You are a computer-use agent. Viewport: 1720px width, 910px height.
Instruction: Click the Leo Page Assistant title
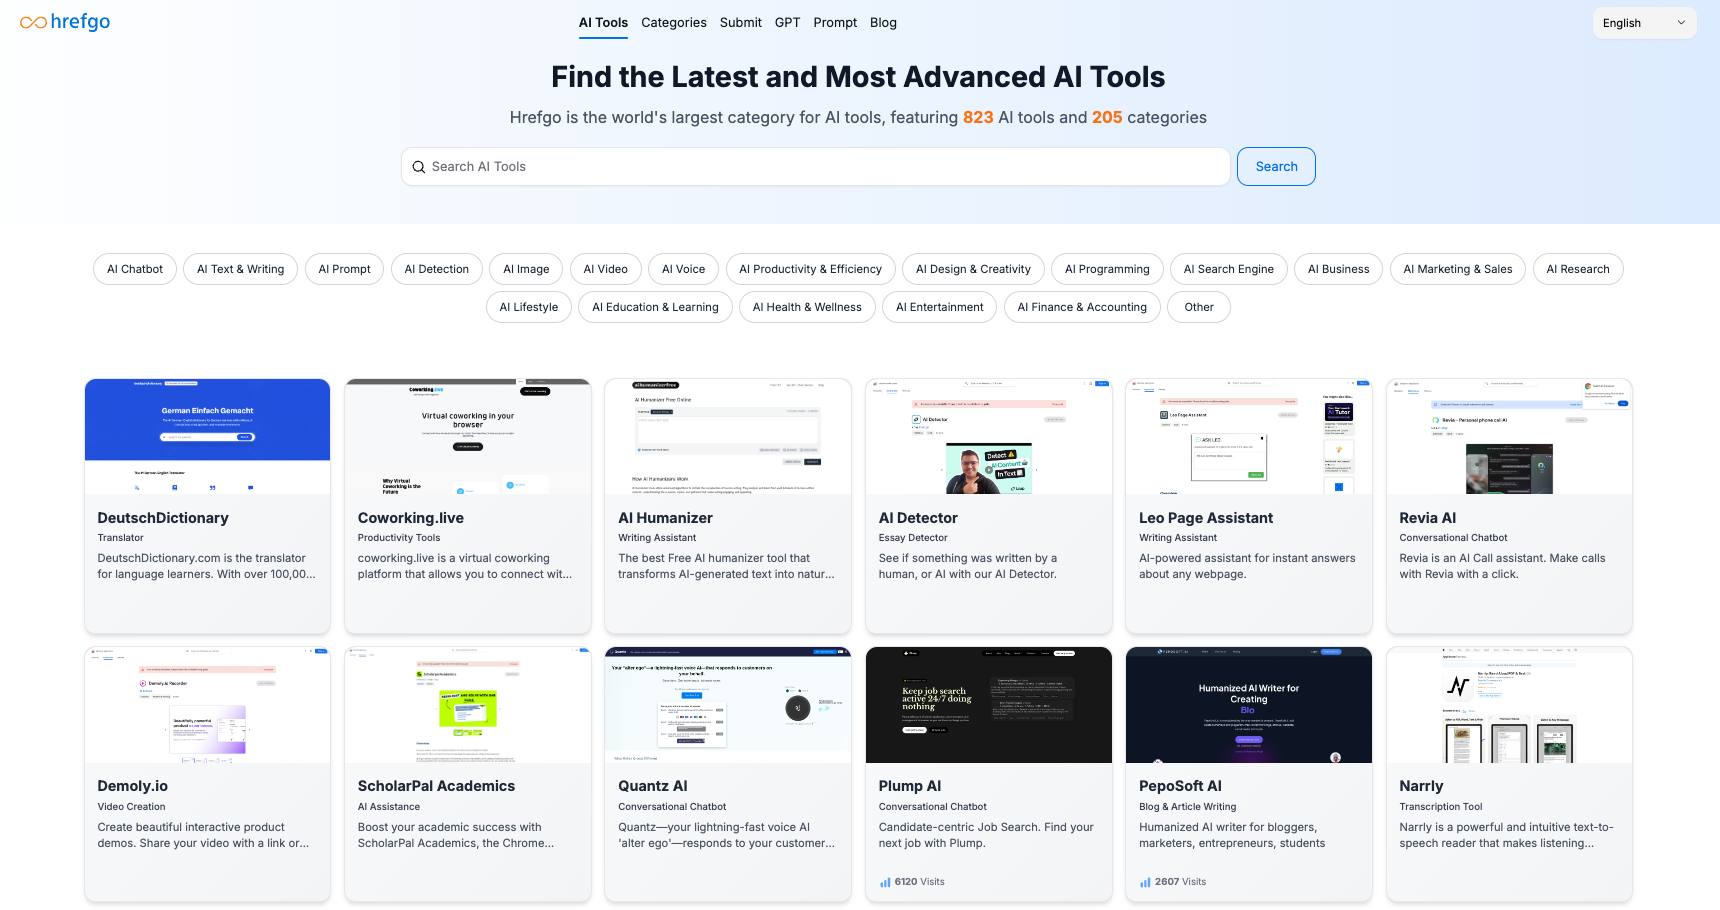(1206, 518)
